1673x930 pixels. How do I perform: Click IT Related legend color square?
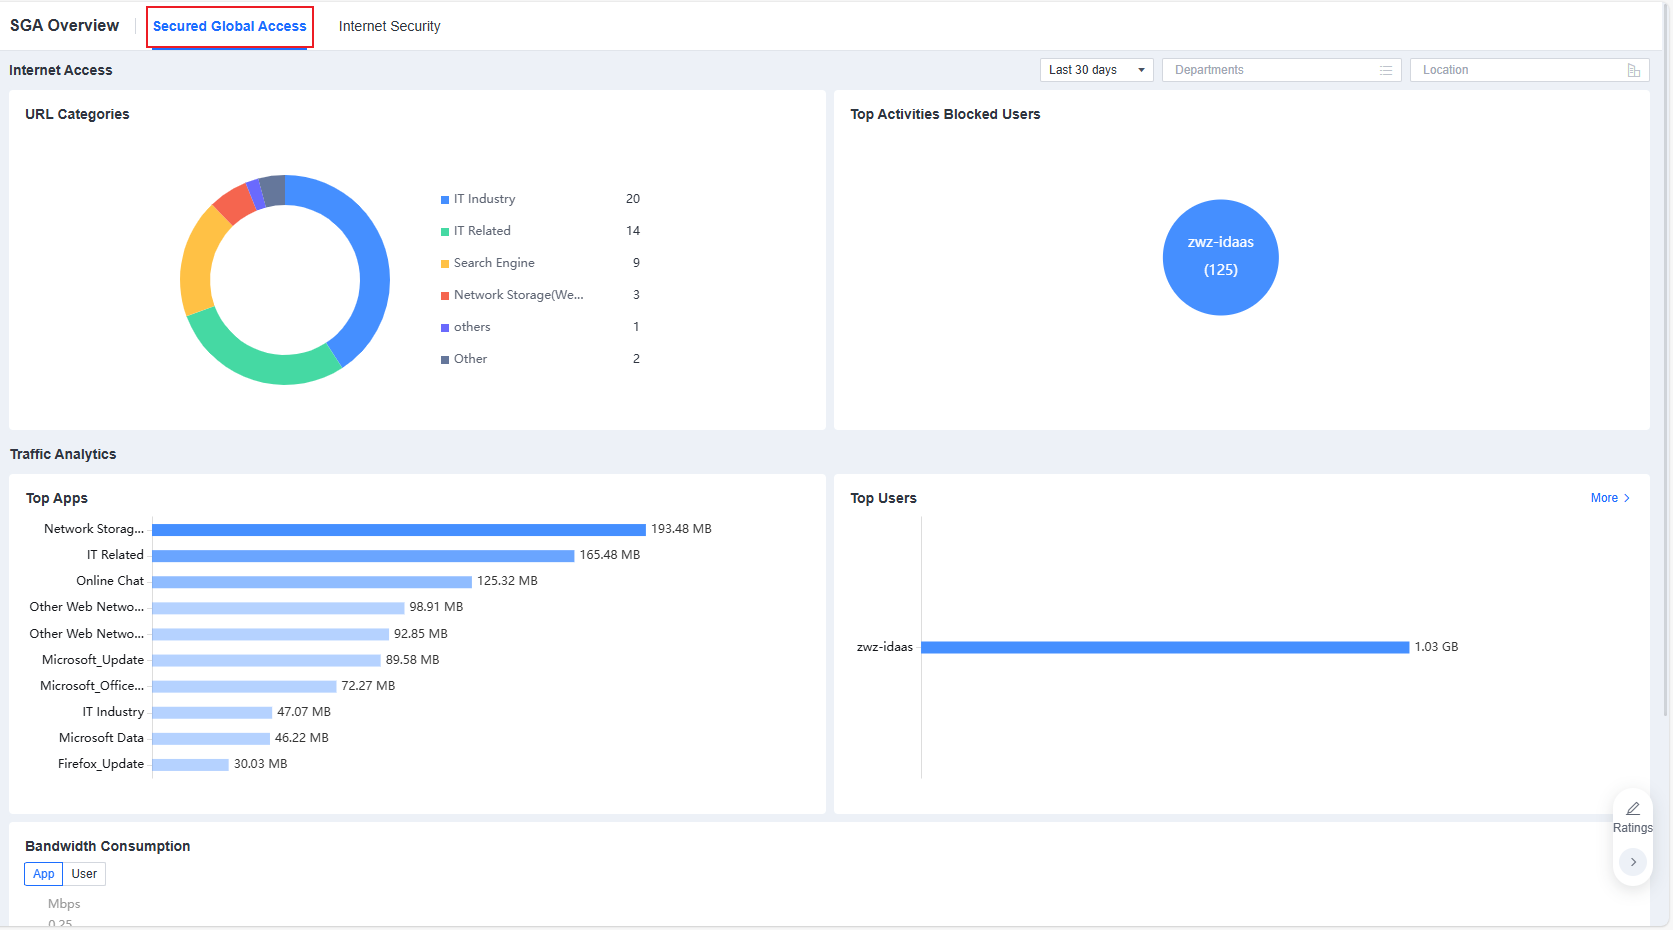(x=445, y=232)
